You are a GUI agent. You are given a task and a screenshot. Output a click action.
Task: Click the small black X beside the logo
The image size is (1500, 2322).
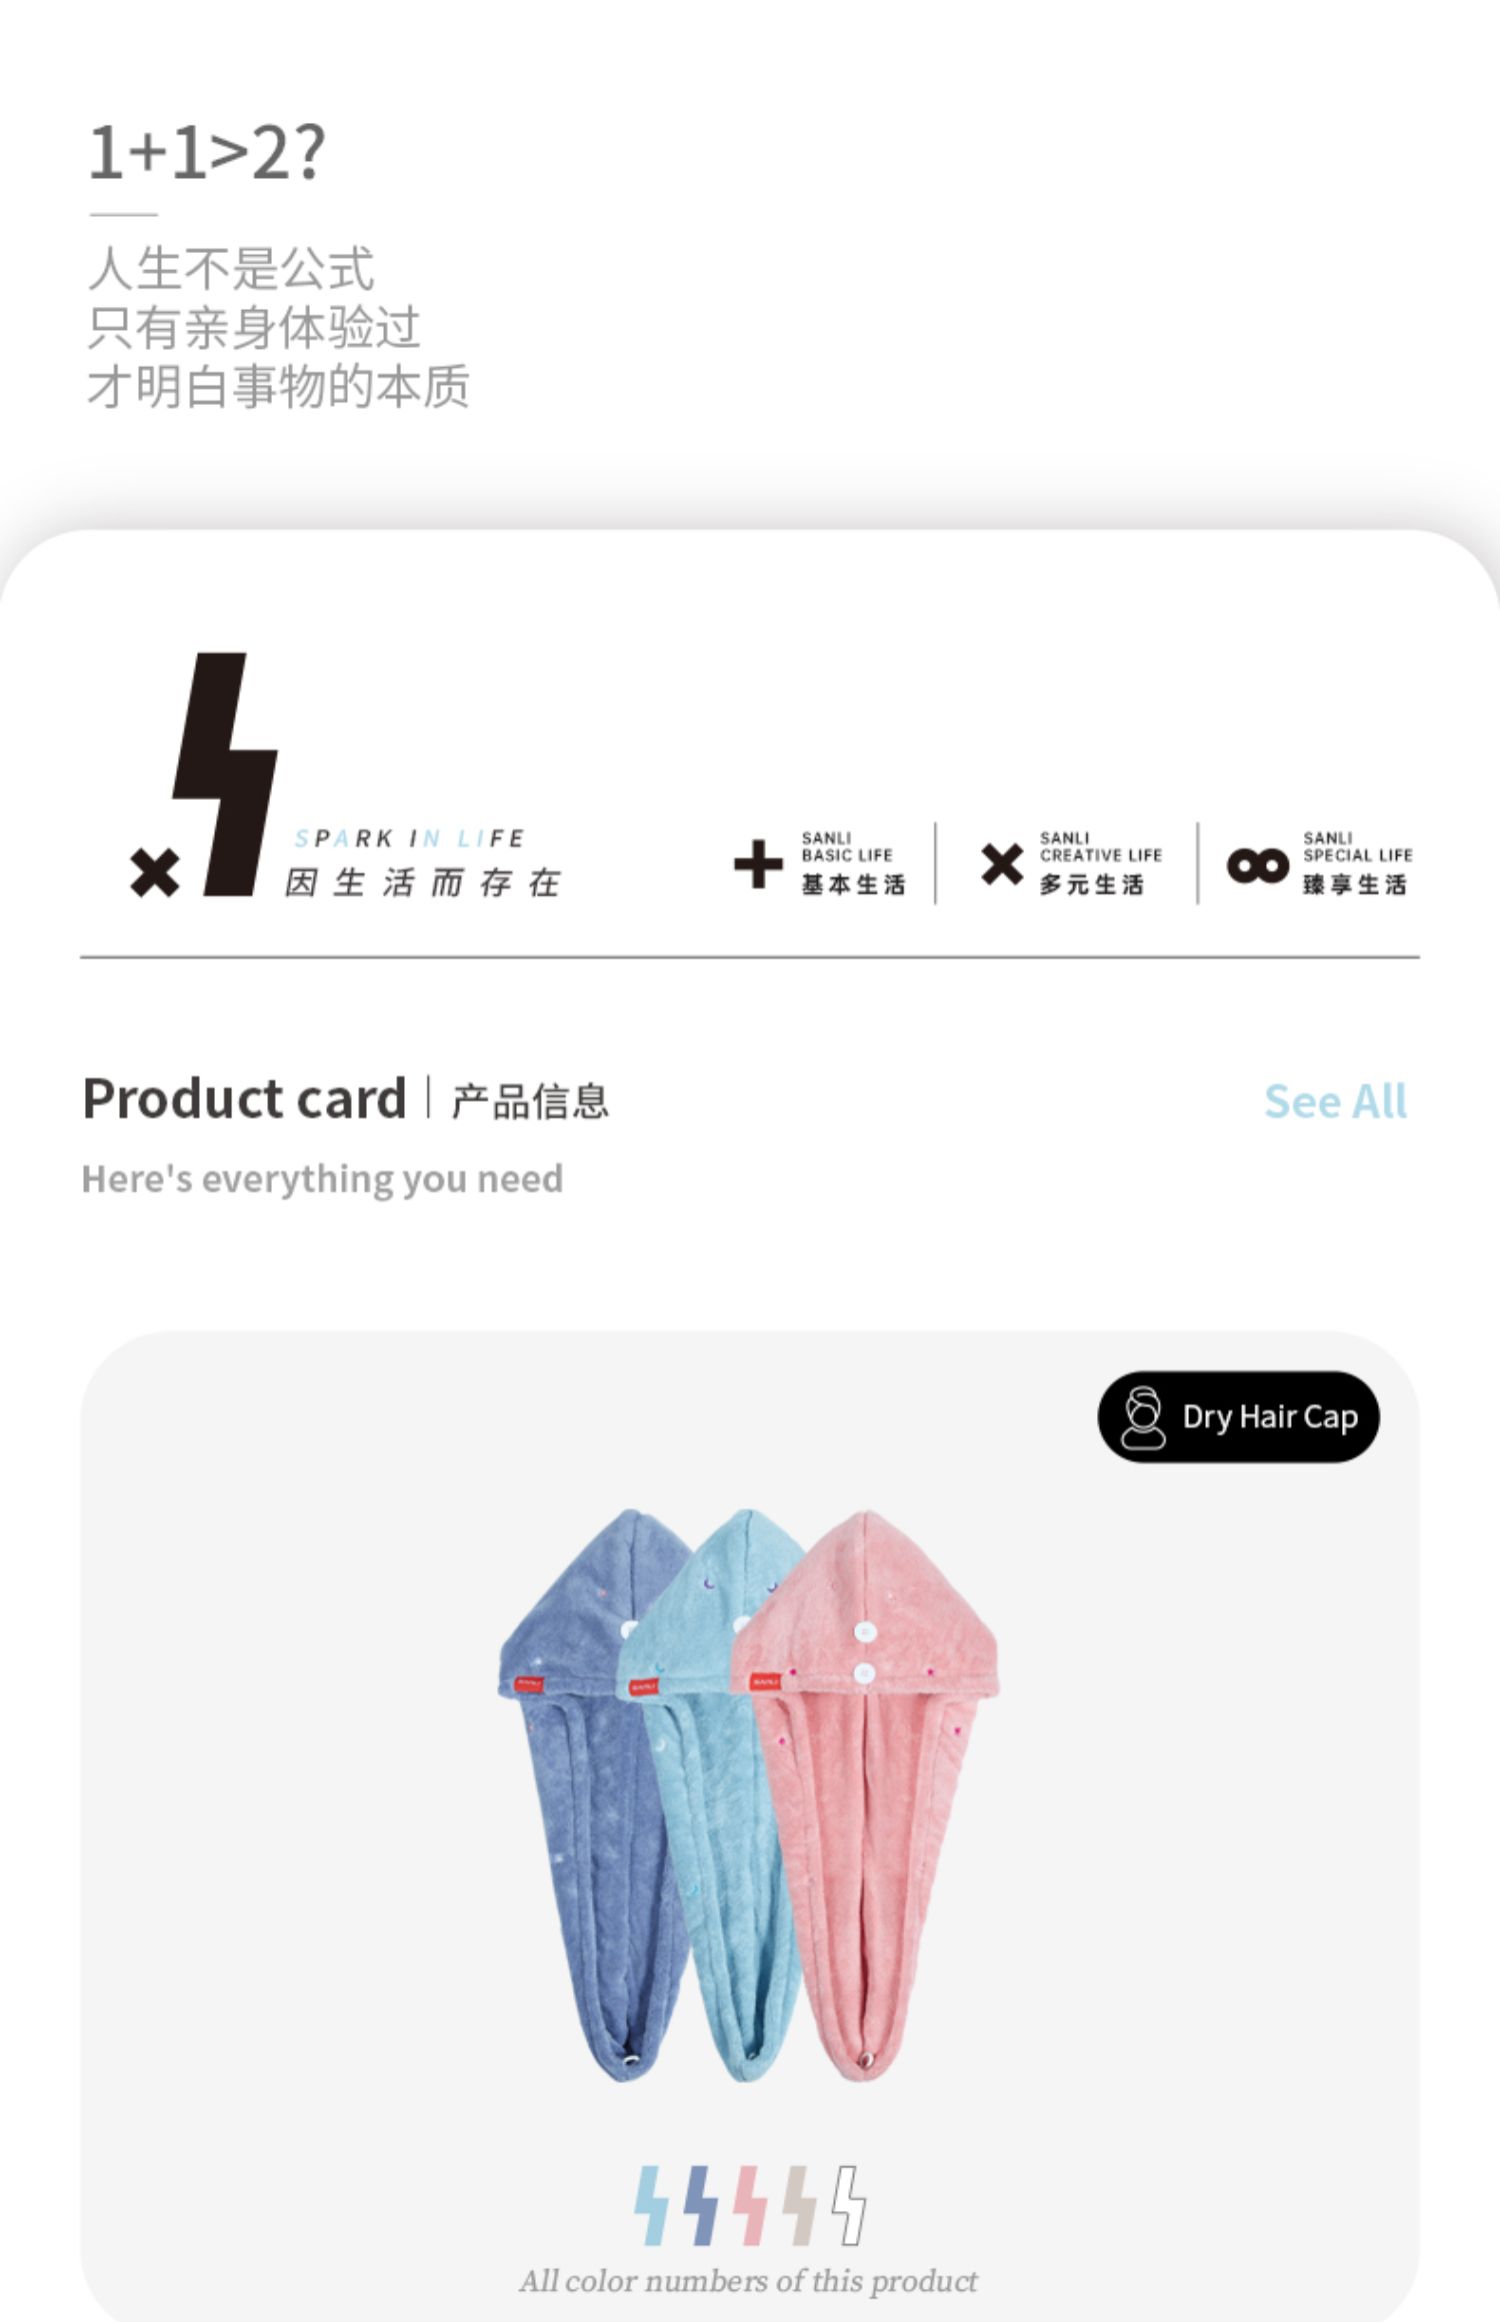[x=154, y=872]
